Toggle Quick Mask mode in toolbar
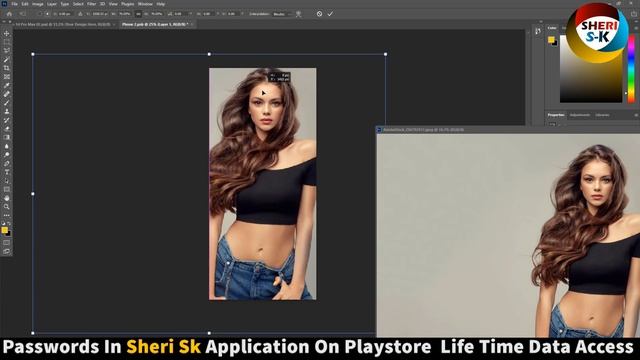This screenshot has height=360, width=640. coord(7,243)
